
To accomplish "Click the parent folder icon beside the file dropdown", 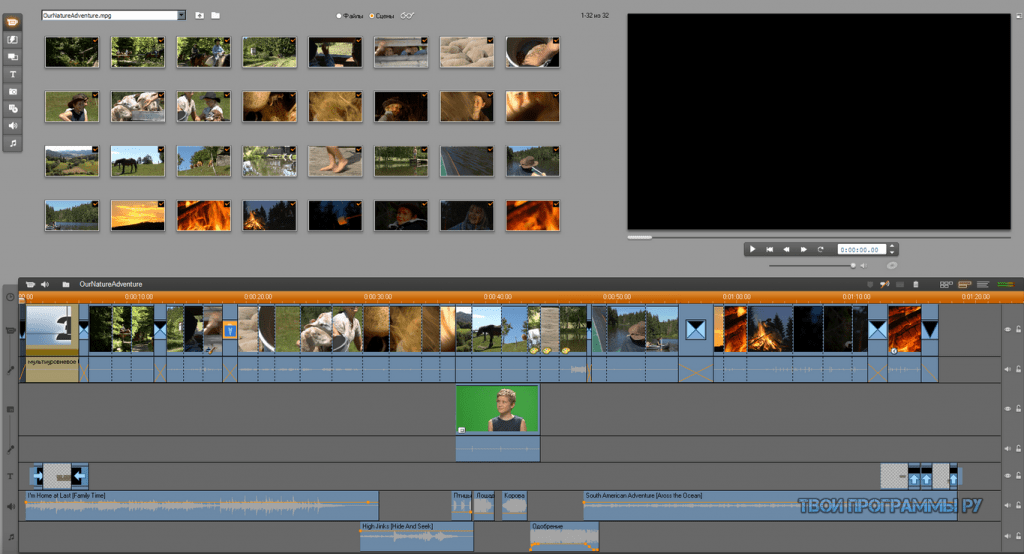I will tap(200, 15).
